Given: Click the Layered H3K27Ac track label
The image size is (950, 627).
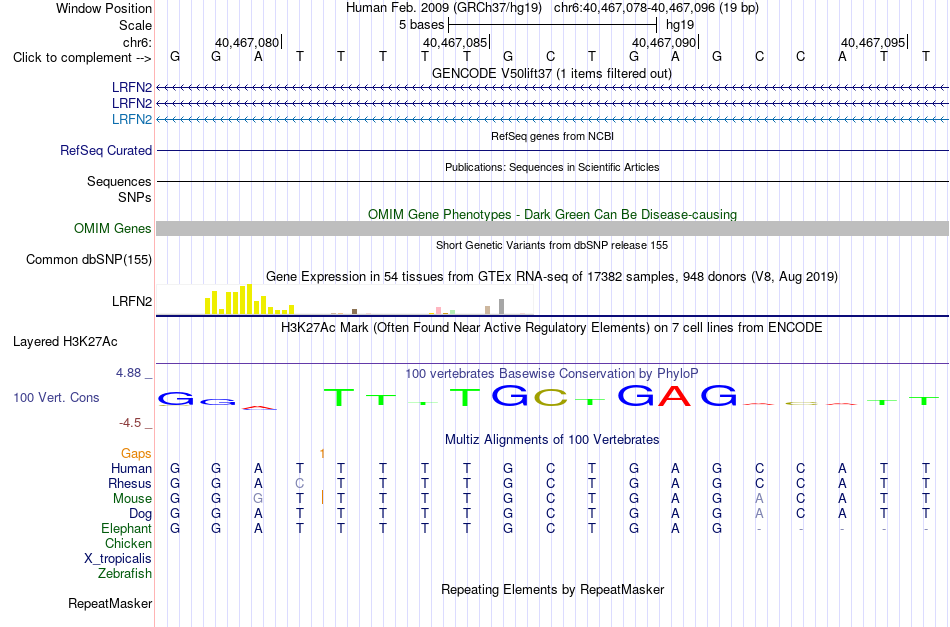Looking at the screenshot, I should coord(65,342).
